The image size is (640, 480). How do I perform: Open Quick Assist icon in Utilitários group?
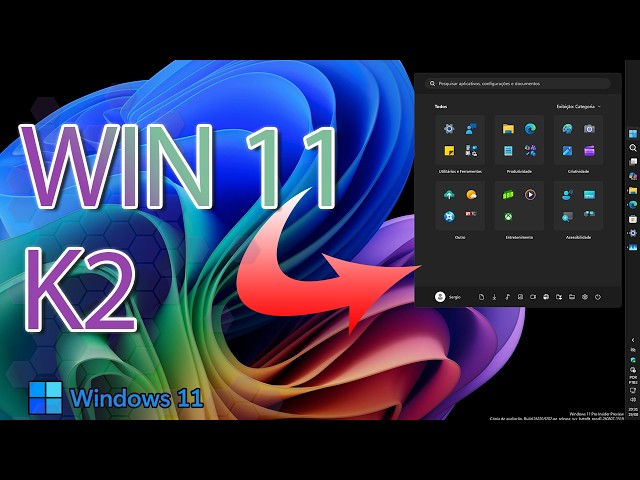click(x=471, y=129)
